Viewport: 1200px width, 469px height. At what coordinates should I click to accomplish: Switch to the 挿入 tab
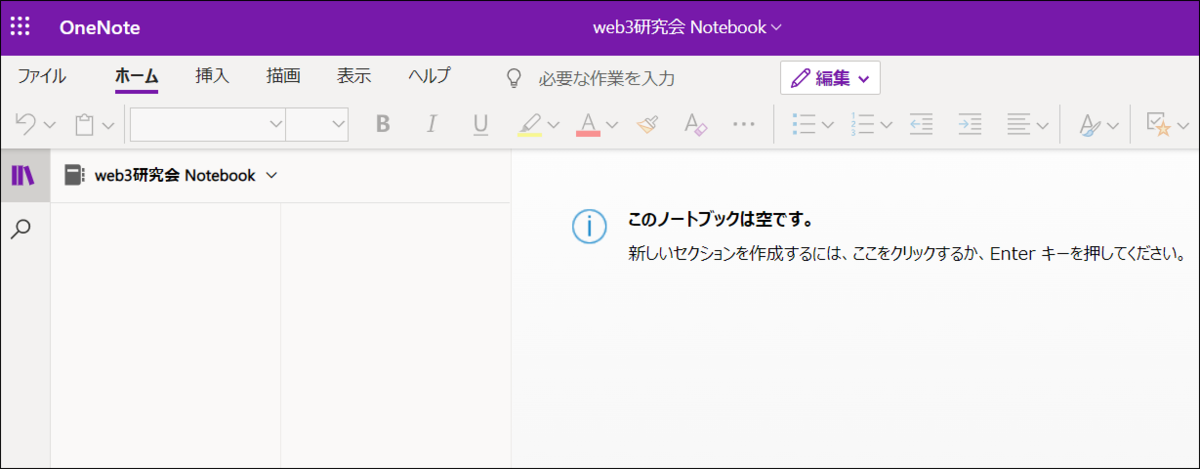(x=212, y=76)
